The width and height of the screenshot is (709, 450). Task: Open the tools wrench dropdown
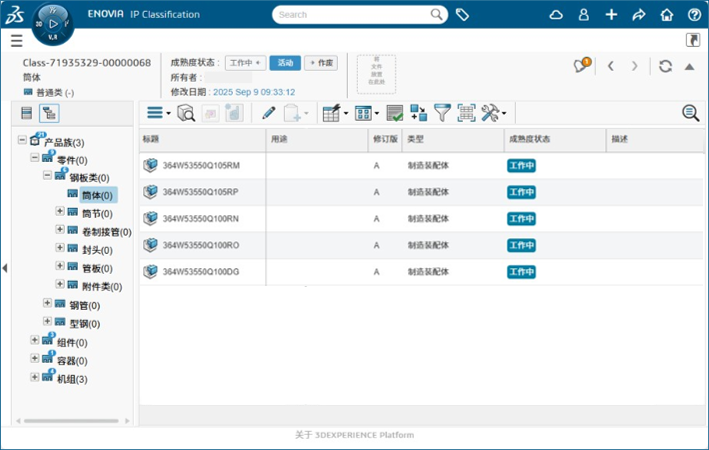[493, 113]
